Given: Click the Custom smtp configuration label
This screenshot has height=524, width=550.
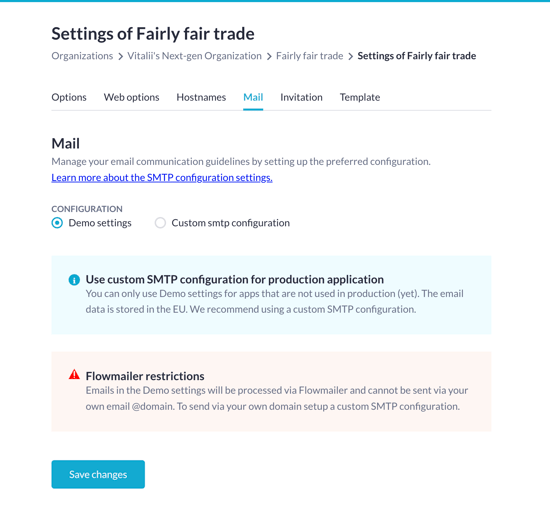Looking at the screenshot, I should [x=230, y=223].
